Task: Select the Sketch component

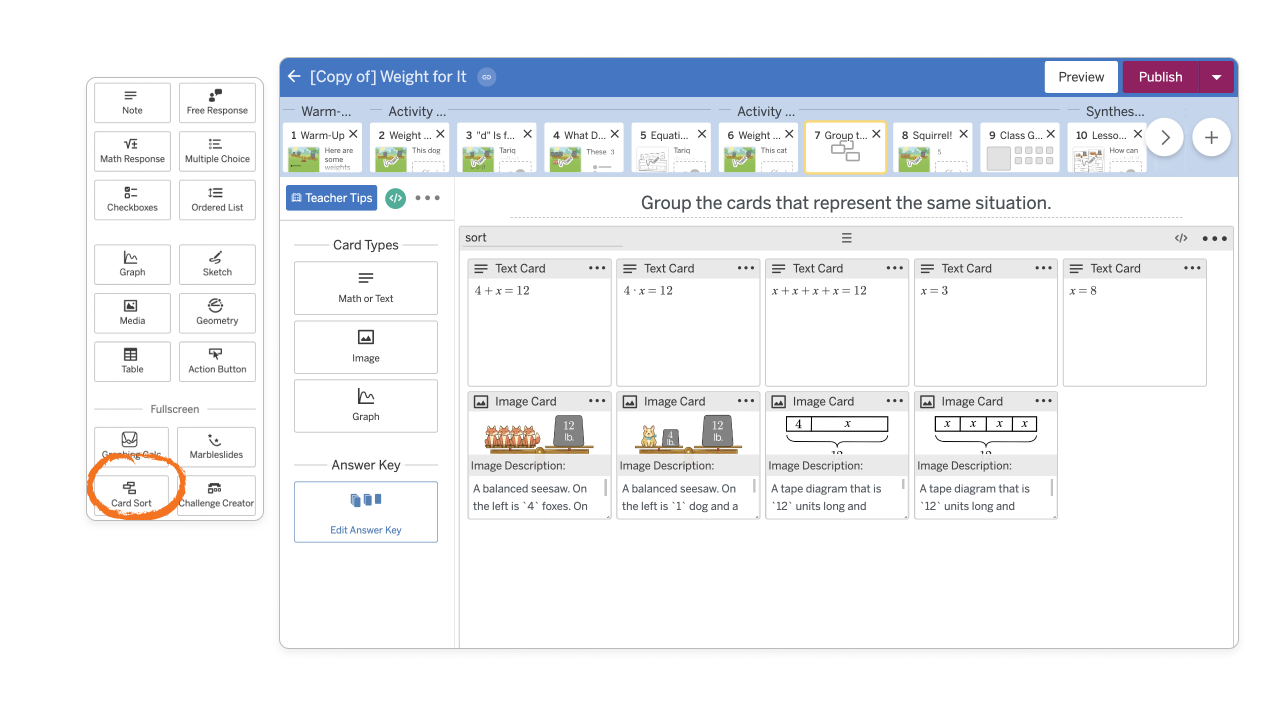Action: coord(217,264)
